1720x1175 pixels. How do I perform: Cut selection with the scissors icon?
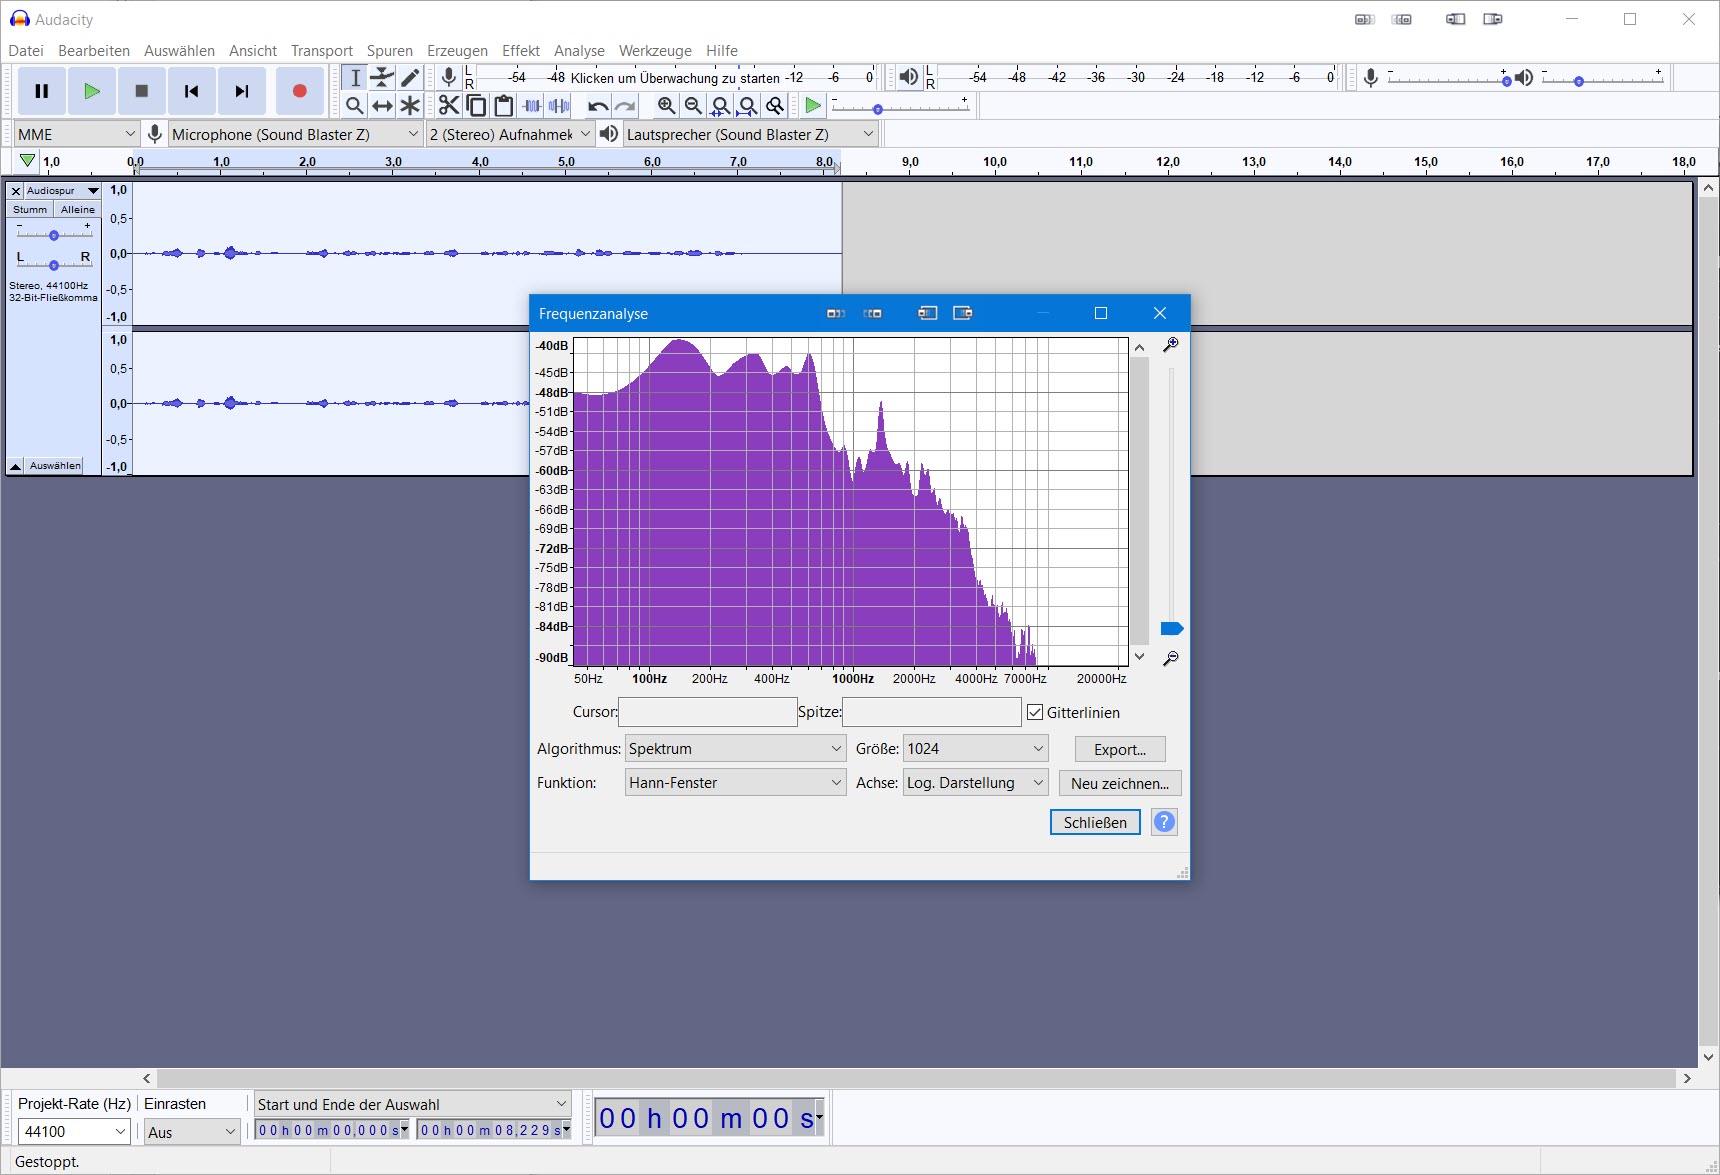click(449, 105)
